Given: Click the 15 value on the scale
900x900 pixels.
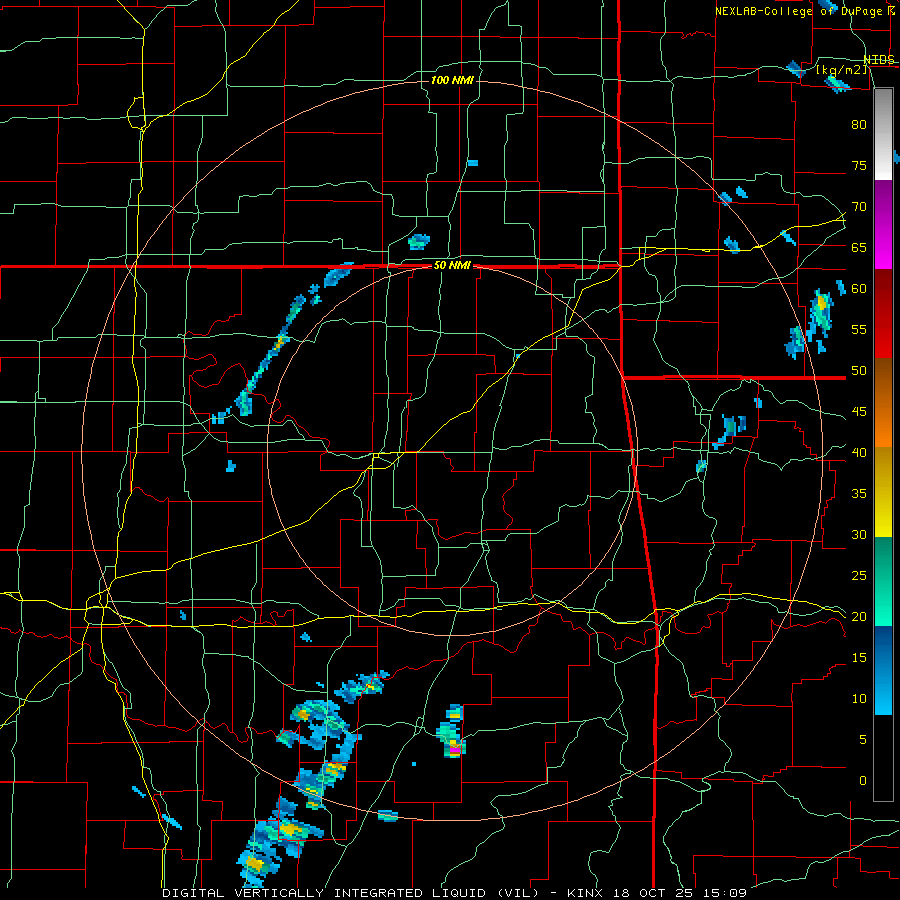Looking at the screenshot, I should (x=859, y=658).
